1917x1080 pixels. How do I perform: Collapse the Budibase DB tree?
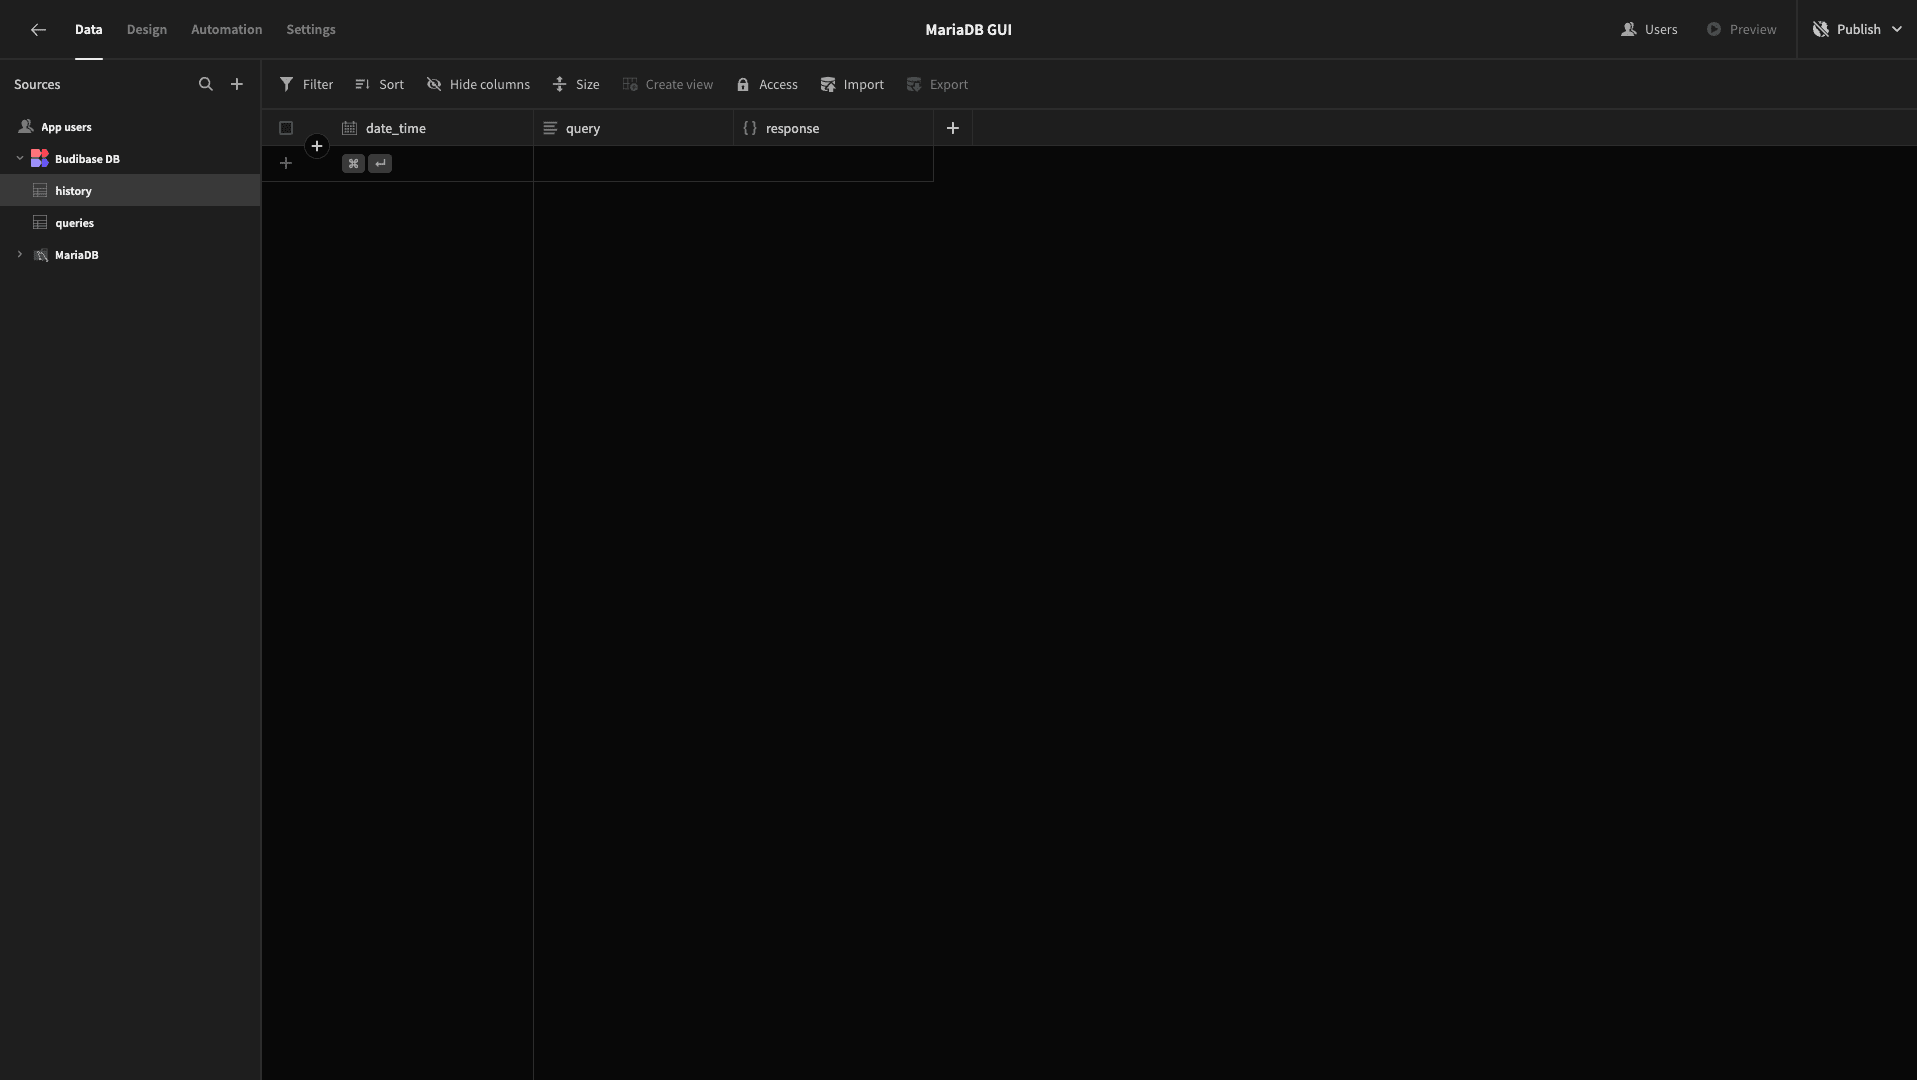click(19, 158)
